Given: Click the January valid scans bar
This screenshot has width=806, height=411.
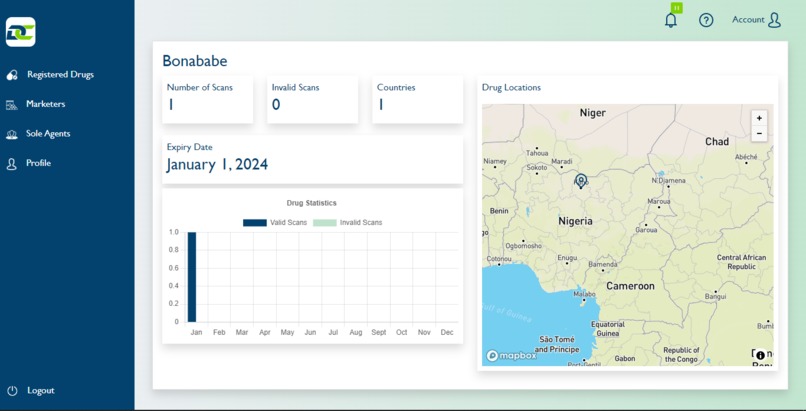Looking at the screenshot, I should (192, 277).
